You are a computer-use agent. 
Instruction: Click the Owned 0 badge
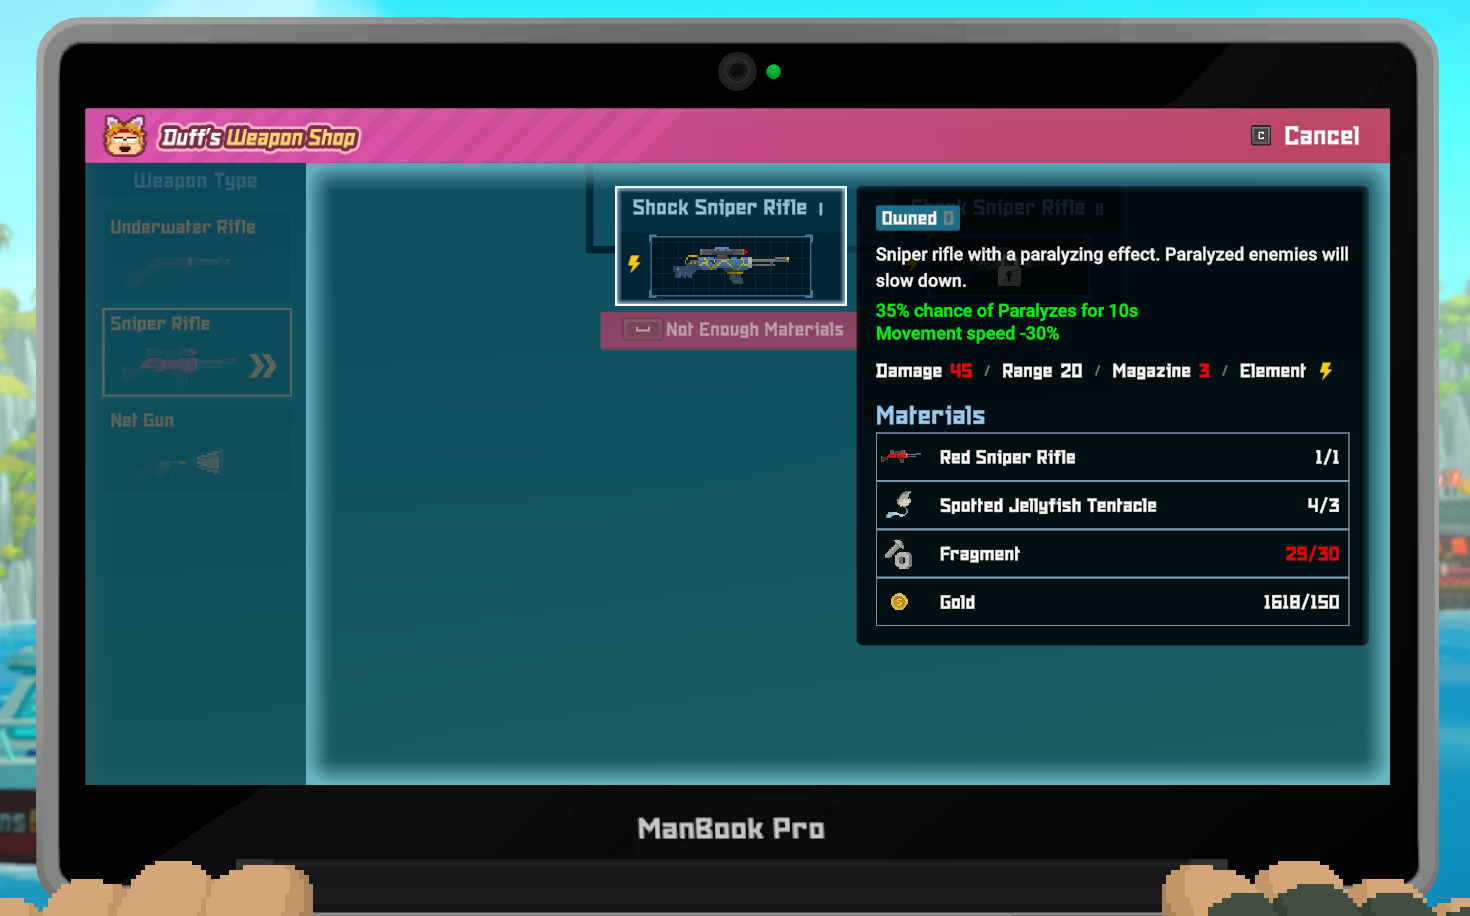917,218
